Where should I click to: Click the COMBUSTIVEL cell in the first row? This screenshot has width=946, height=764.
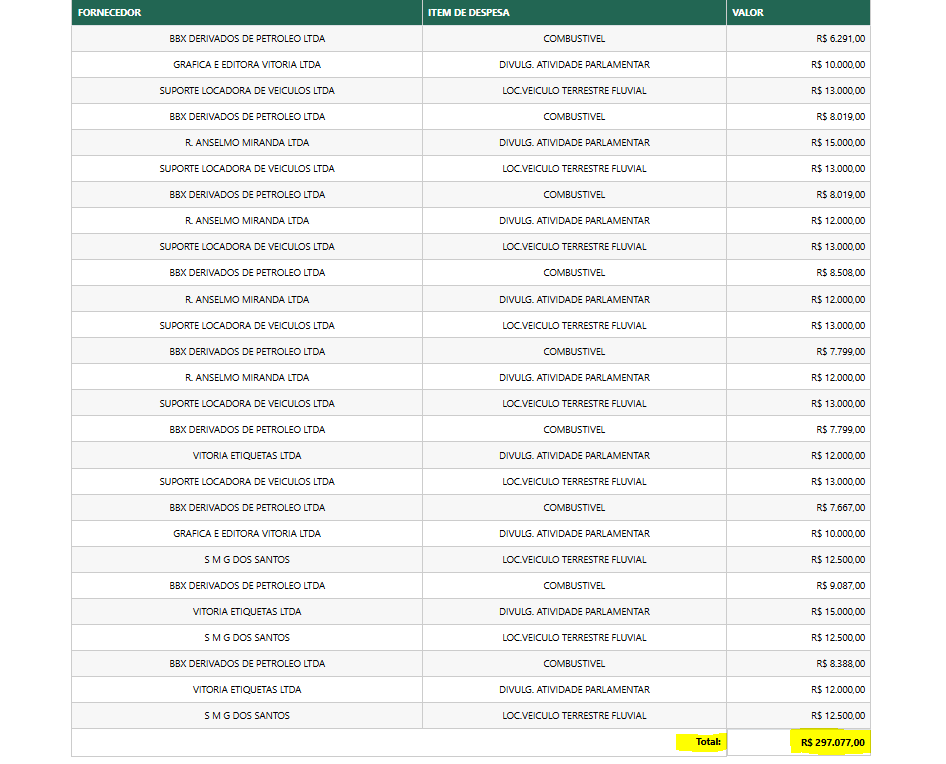point(574,39)
